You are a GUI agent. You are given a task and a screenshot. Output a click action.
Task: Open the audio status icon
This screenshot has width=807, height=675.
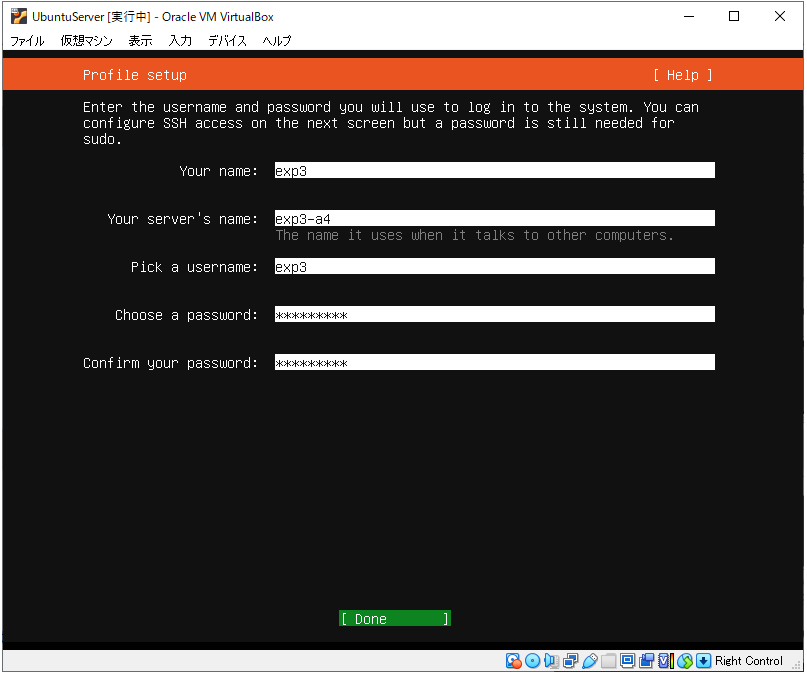(551, 661)
